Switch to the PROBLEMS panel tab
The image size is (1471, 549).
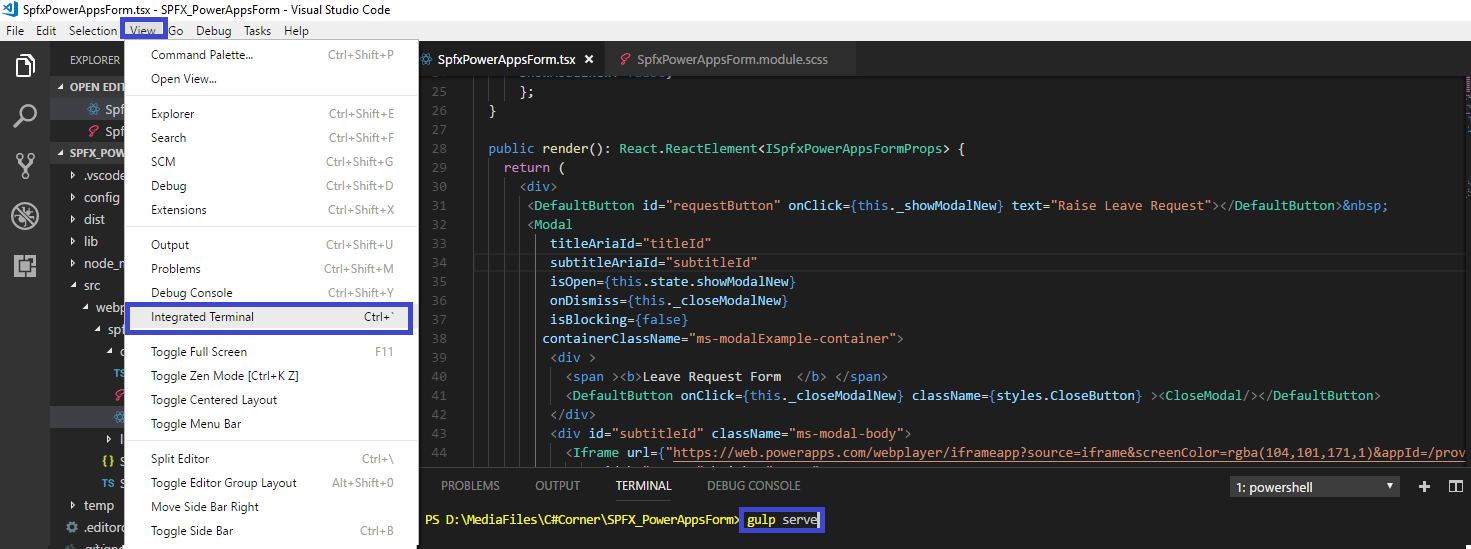coord(470,486)
